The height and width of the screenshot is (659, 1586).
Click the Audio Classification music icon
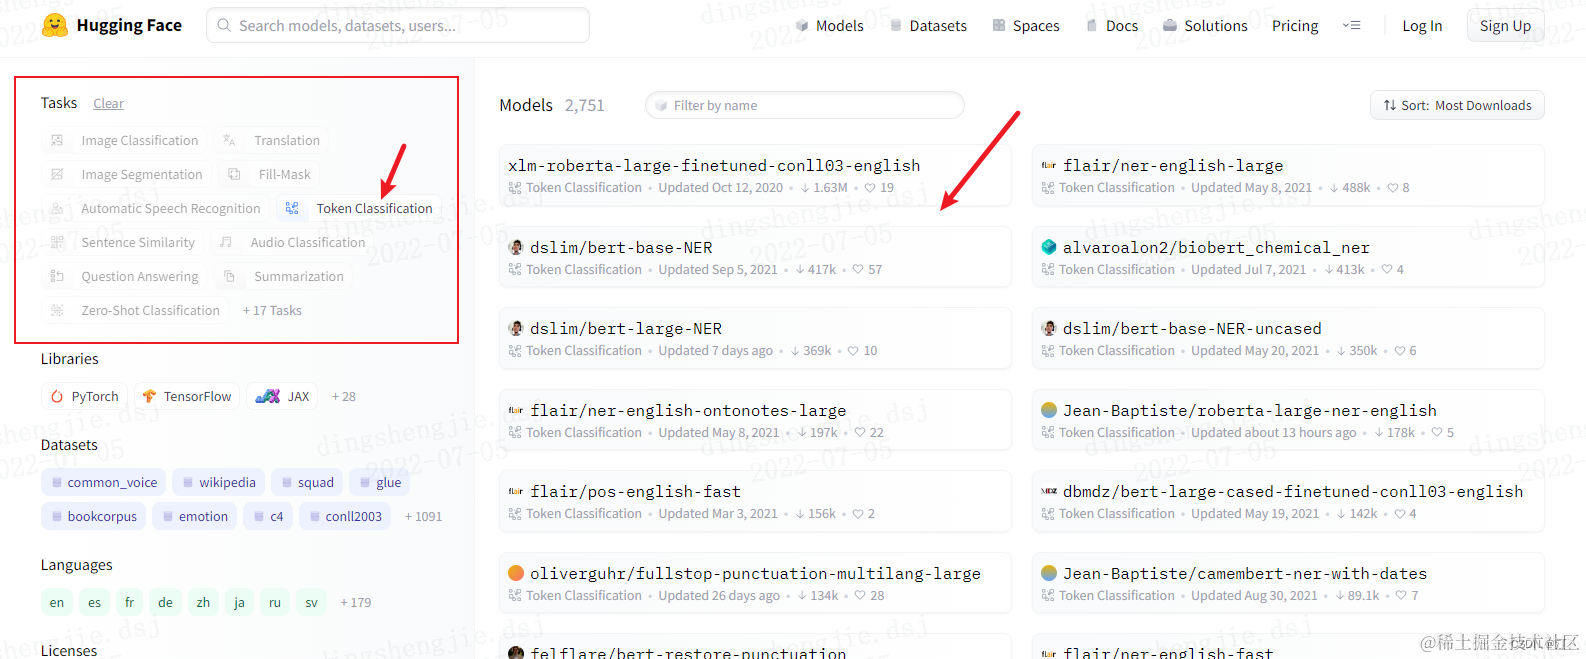coord(226,242)
